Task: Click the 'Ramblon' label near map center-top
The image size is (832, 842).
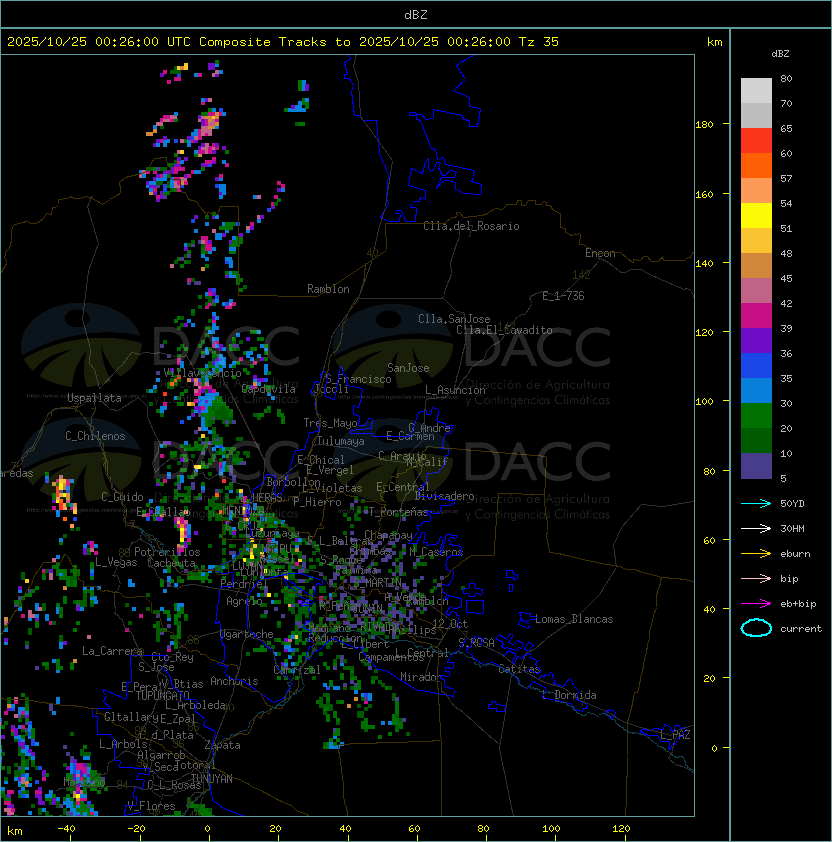Action: click(328, 289)
